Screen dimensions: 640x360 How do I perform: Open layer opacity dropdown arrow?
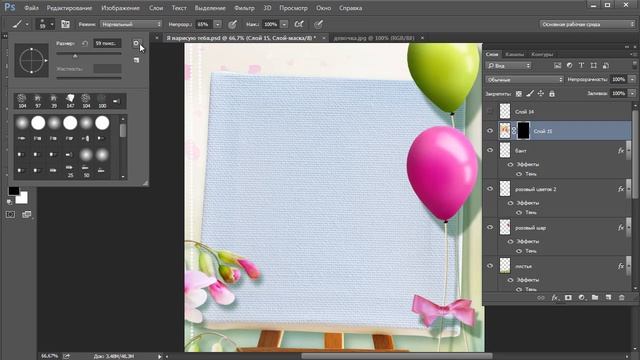[632, 80]
